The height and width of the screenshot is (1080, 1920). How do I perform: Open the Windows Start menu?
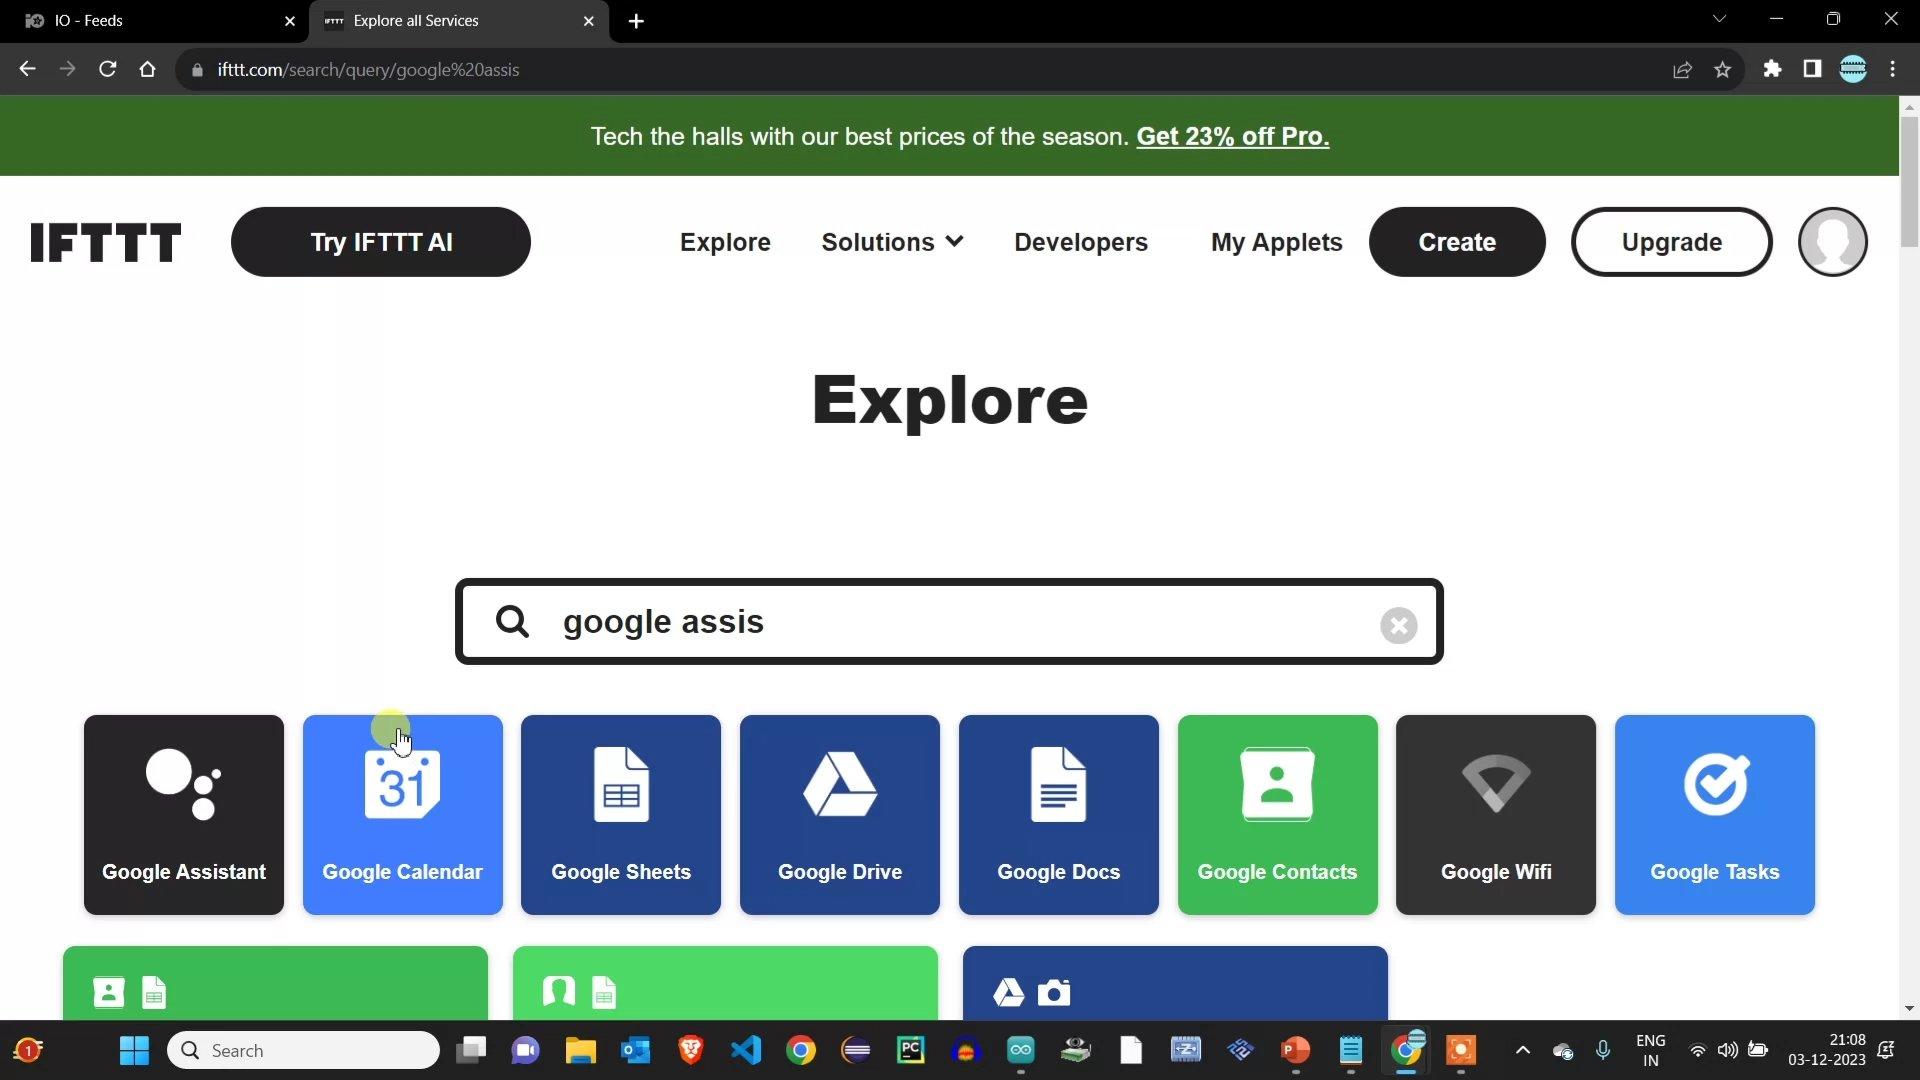click(134, 1050)
